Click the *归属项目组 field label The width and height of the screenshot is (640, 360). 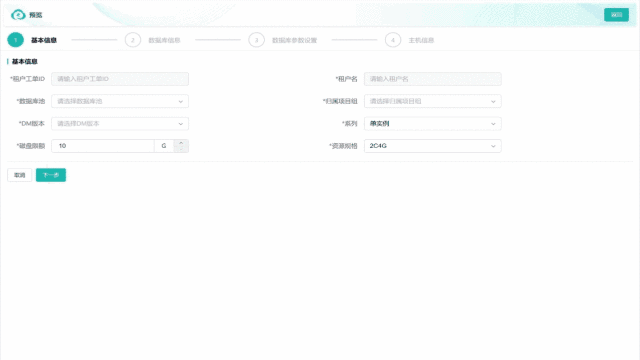[340, 101]
